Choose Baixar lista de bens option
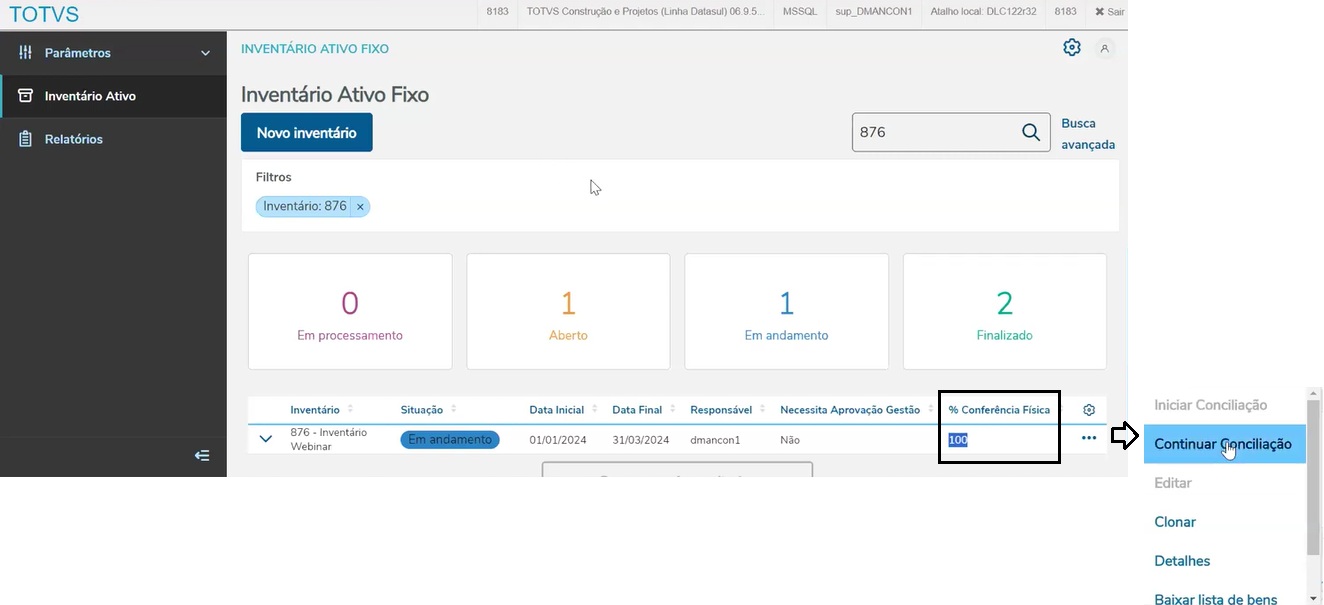This screenshot has height=605, width=1324. 1215,598
